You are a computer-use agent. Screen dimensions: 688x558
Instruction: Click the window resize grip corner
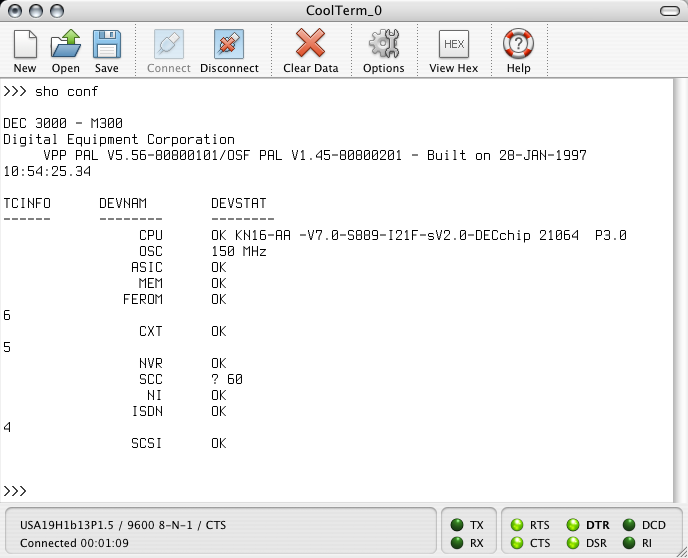[x=681, y=552]
